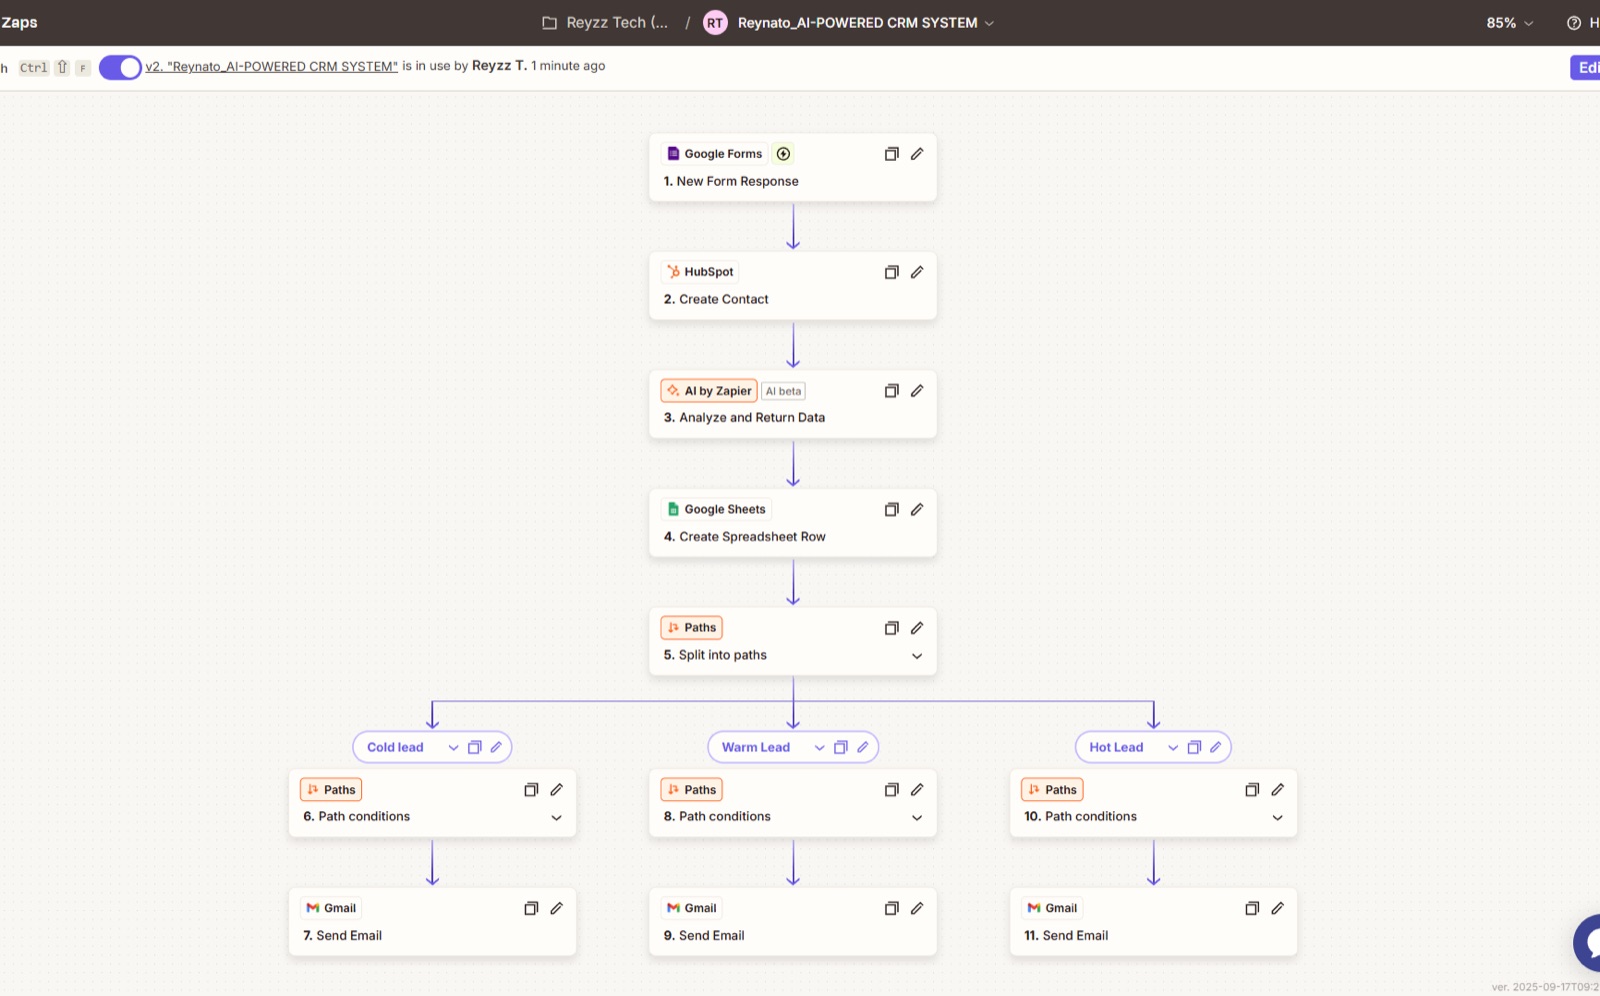Open the Zap name dropdown arrow

(989, 23)
